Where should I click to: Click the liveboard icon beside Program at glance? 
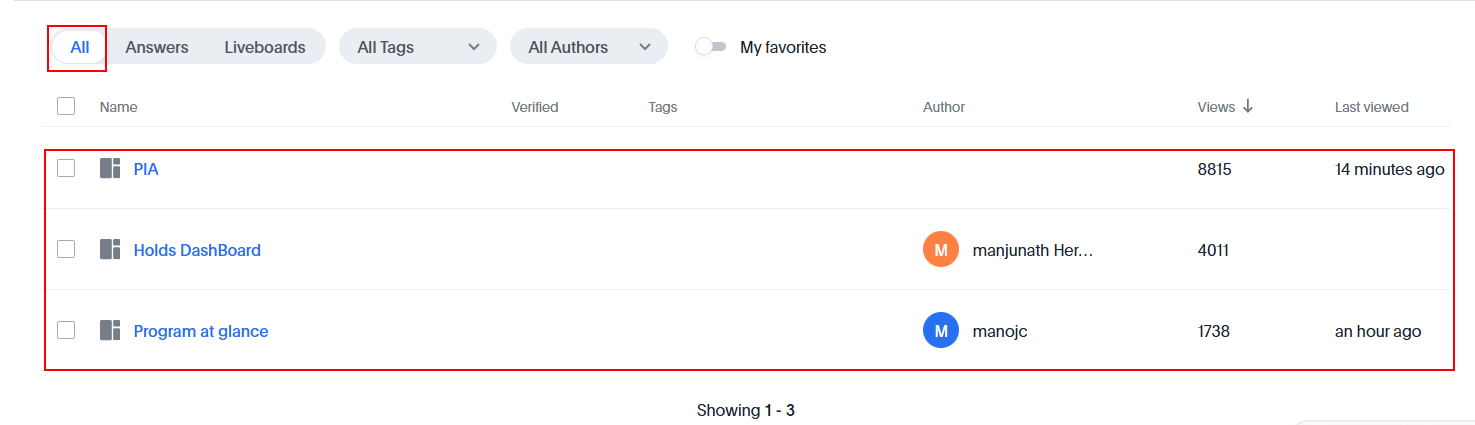[x=110, y=331]
